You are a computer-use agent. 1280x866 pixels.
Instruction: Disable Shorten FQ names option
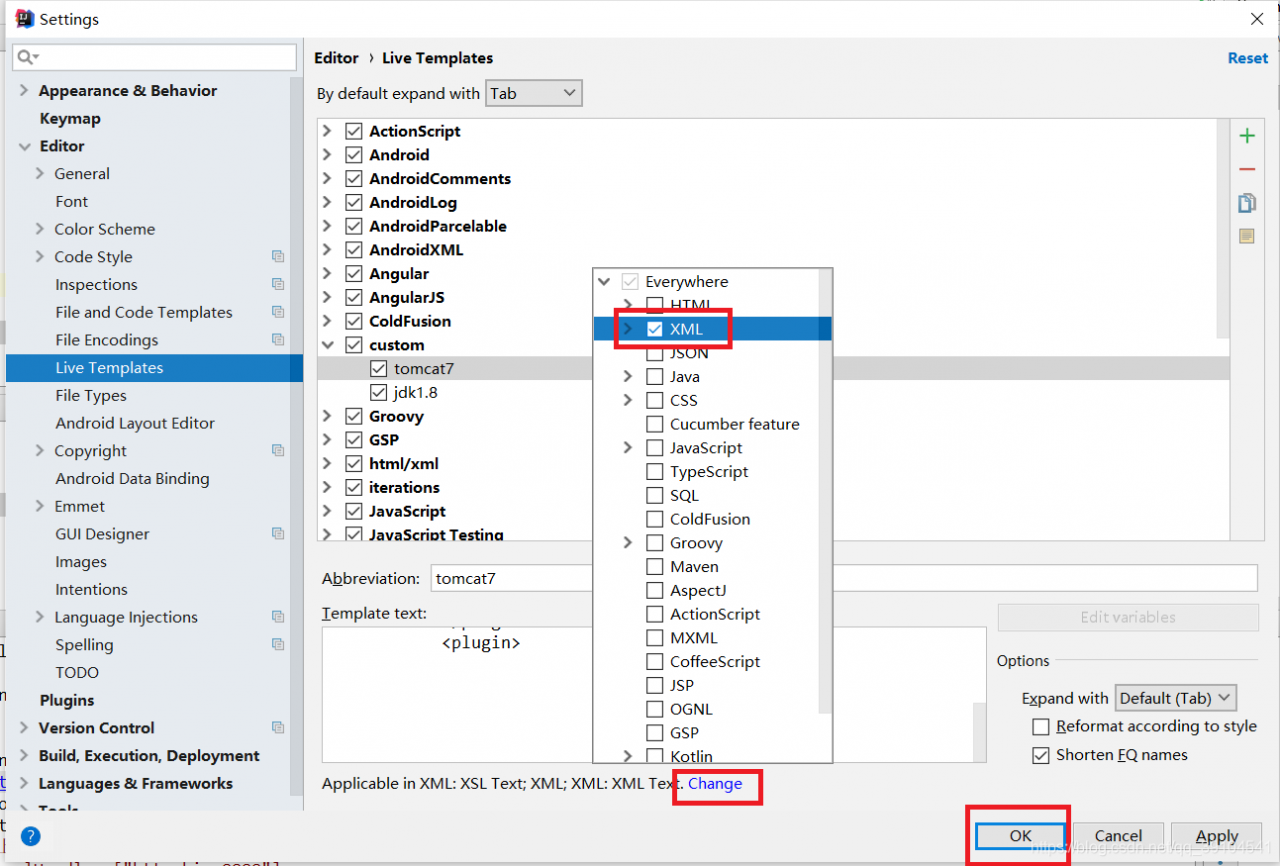click(x=1041, y=755)
